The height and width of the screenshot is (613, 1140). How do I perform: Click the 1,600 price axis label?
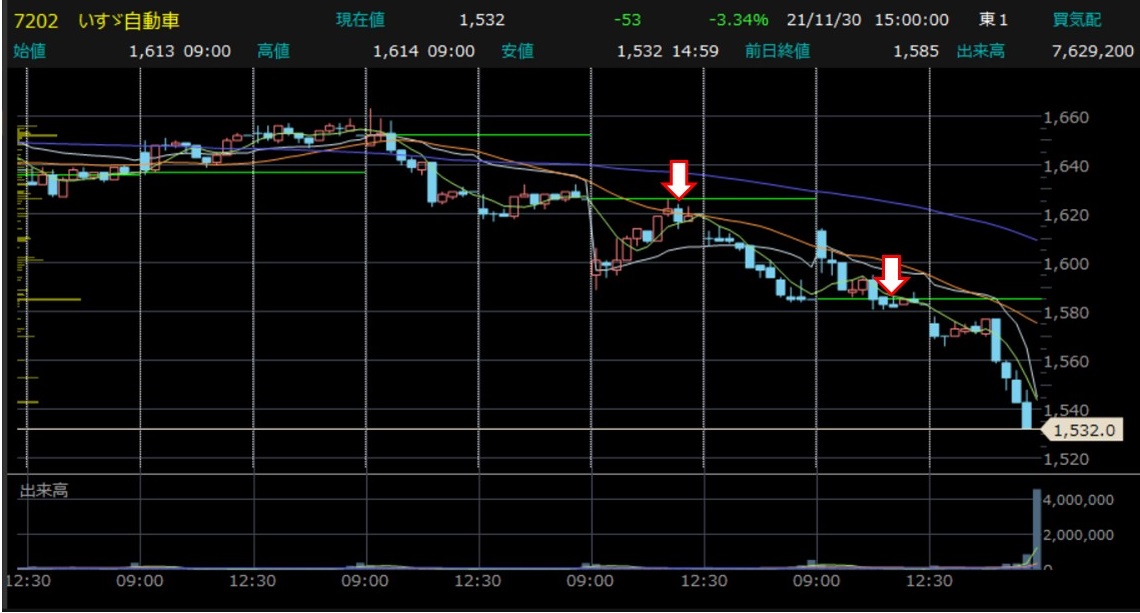(1066, 263)
